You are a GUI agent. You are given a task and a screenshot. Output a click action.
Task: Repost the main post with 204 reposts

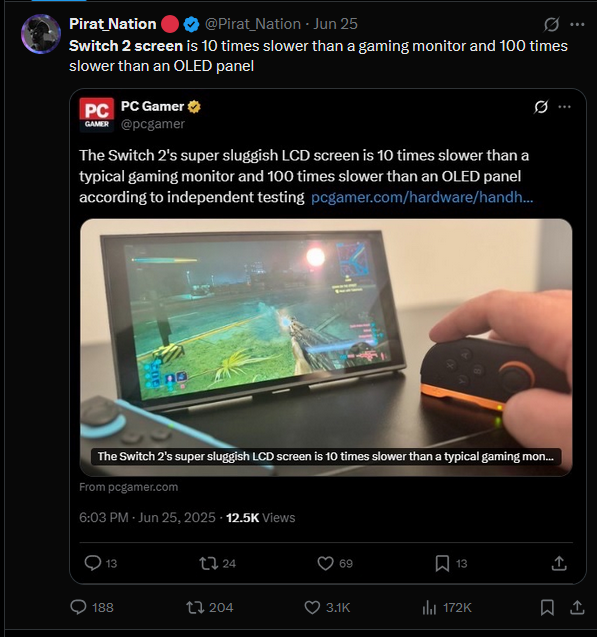pyautogui.click(x=210, y=607)
